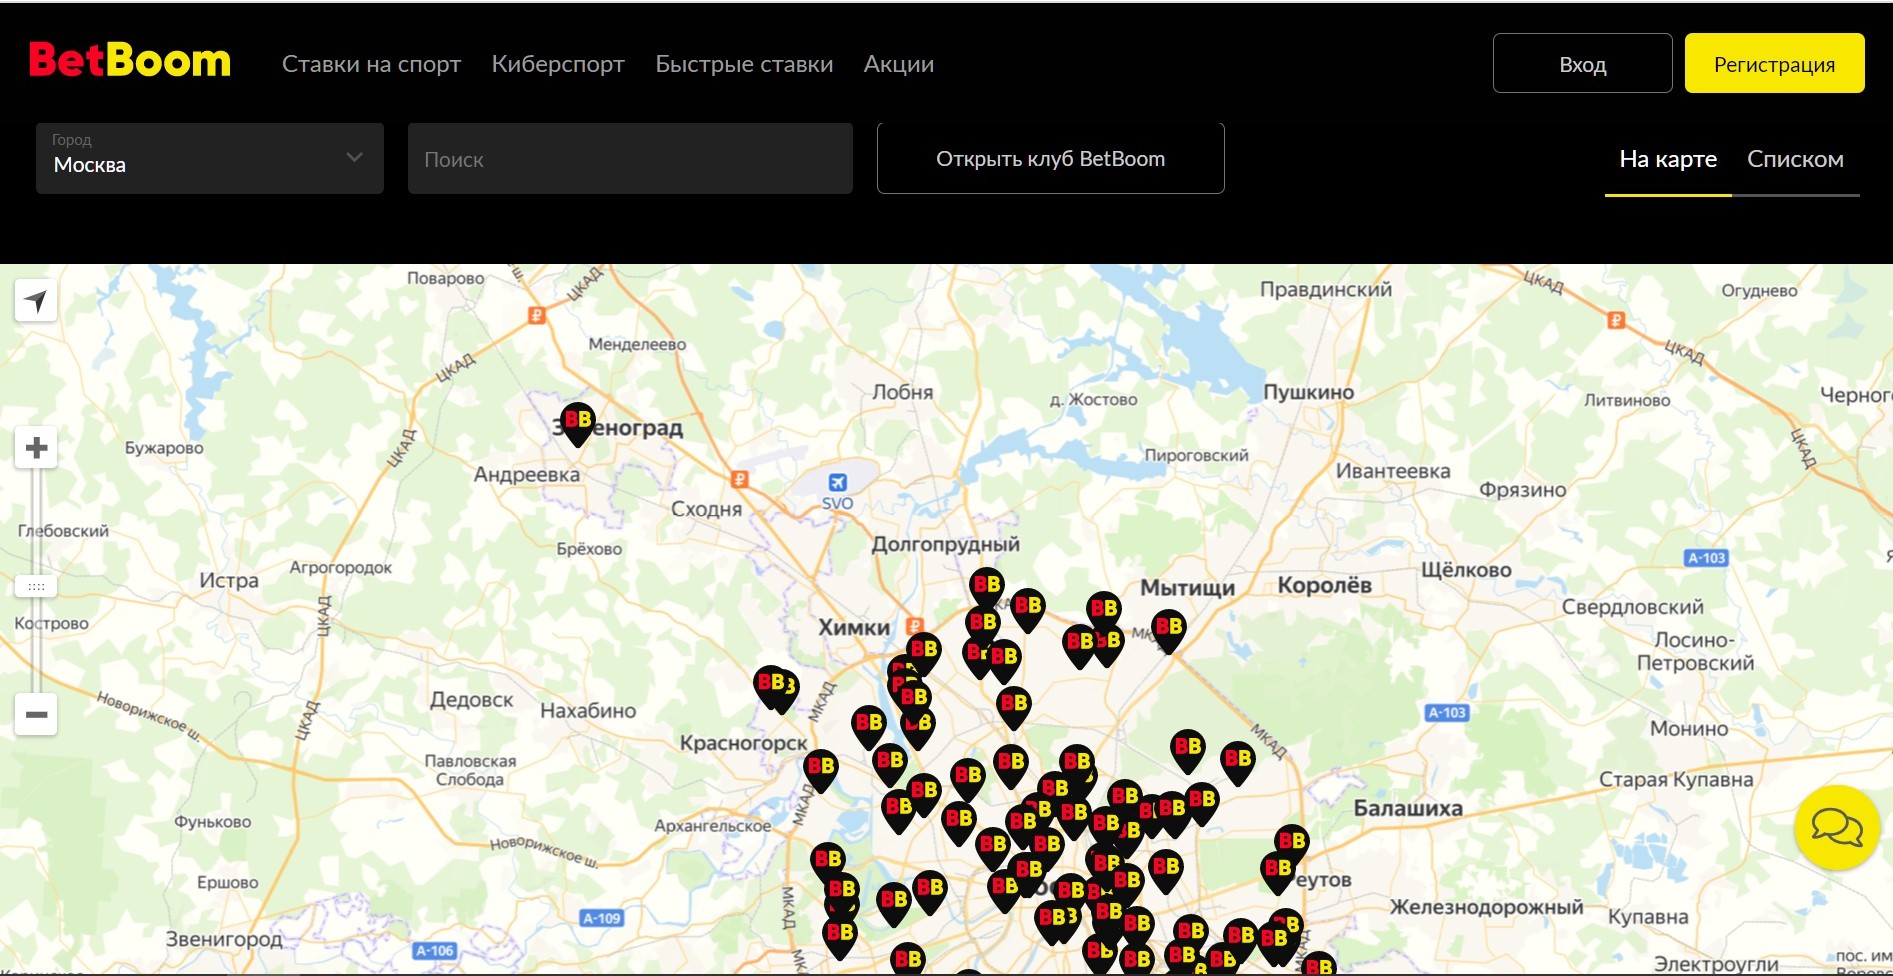
Task: Click the Фрязино label on map
Action: [x=1522, y=490]
